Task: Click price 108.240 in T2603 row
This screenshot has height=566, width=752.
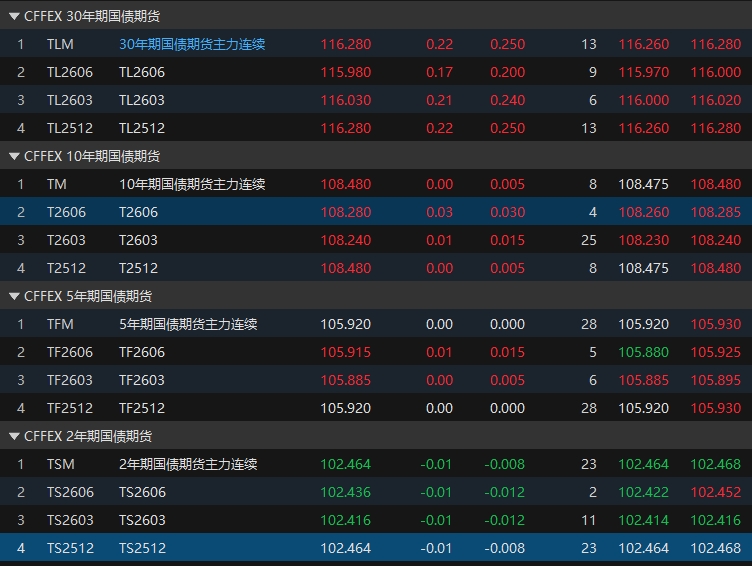Action: point(346,240)
